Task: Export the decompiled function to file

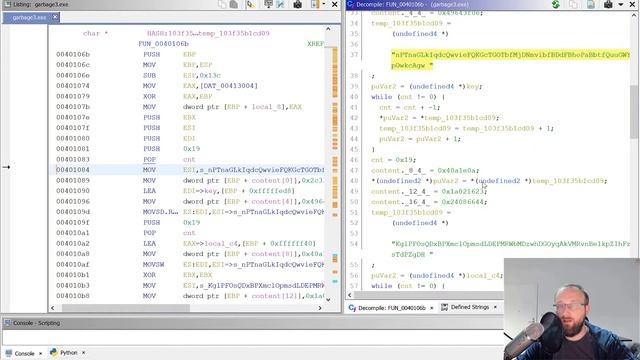Action: pyautogui.click(x=591, y=4)
